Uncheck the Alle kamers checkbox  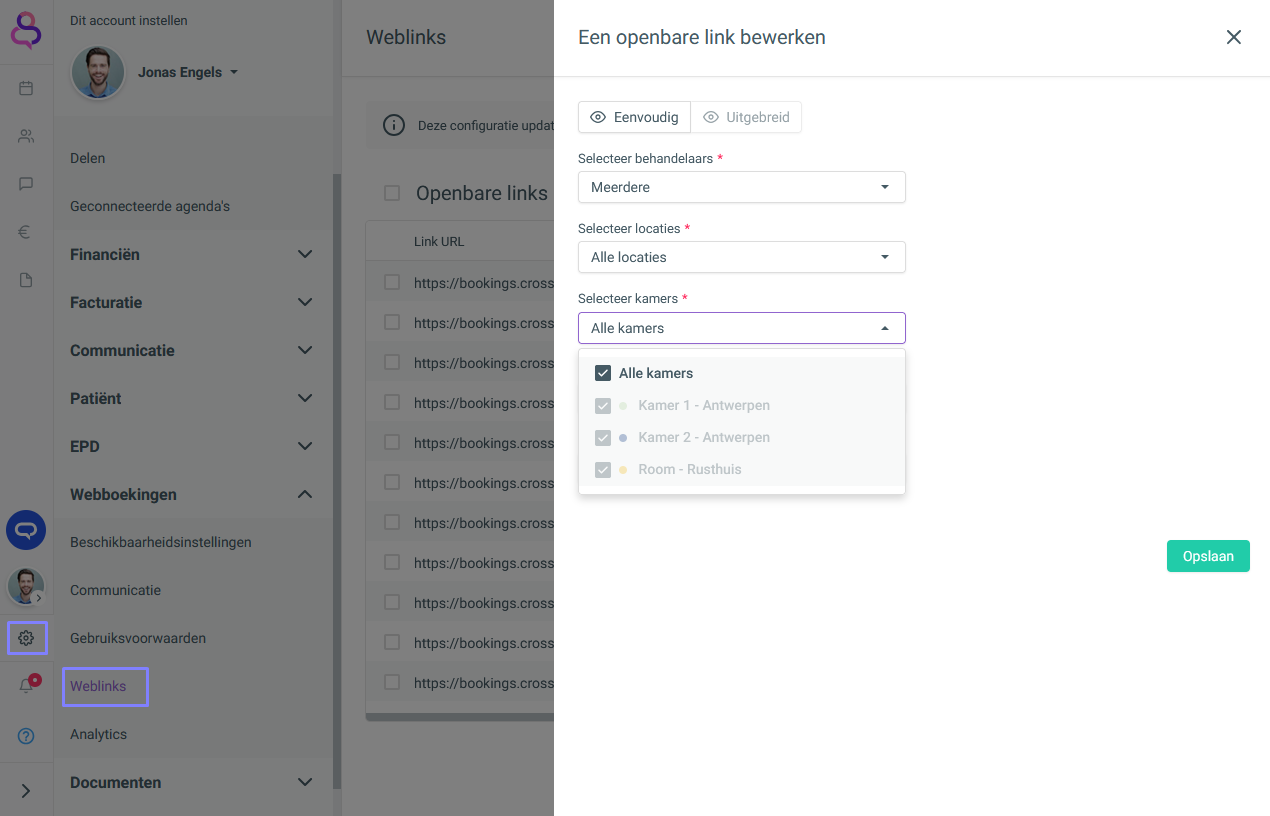[603, 373]
